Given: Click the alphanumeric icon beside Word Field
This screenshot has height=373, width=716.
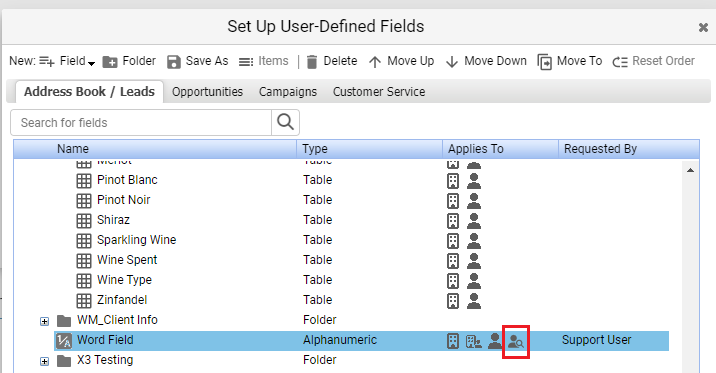Looking at the screenshot, I should coord(64,341).
